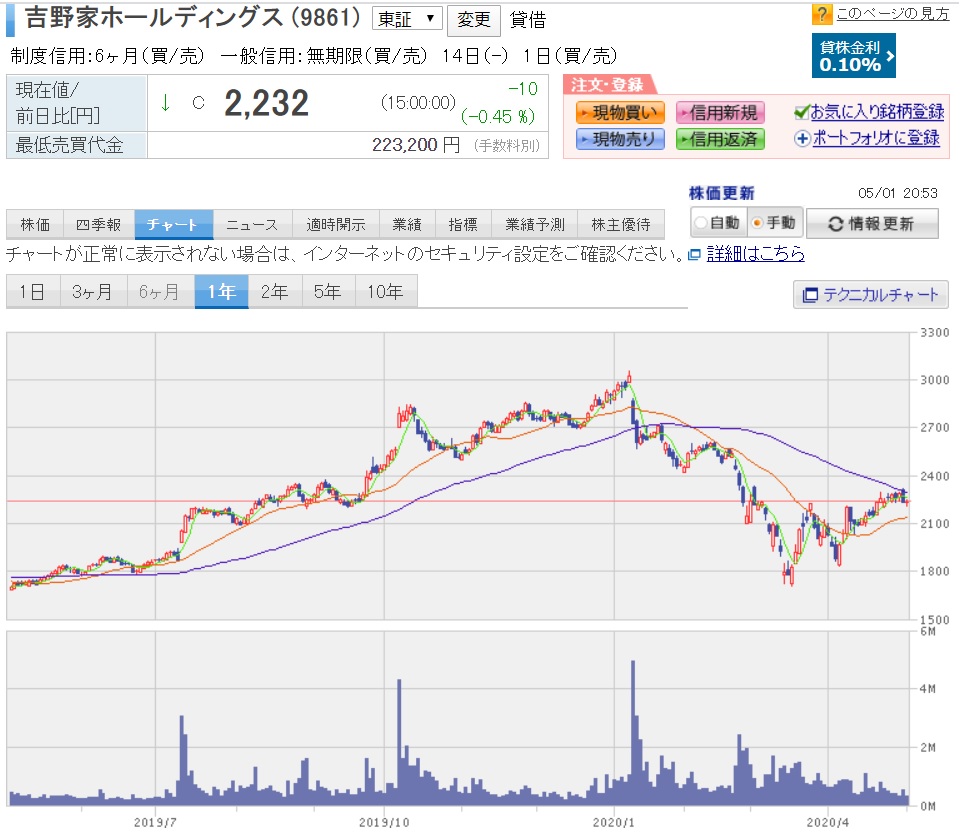Click the 2019/10 date axis label

384,822
